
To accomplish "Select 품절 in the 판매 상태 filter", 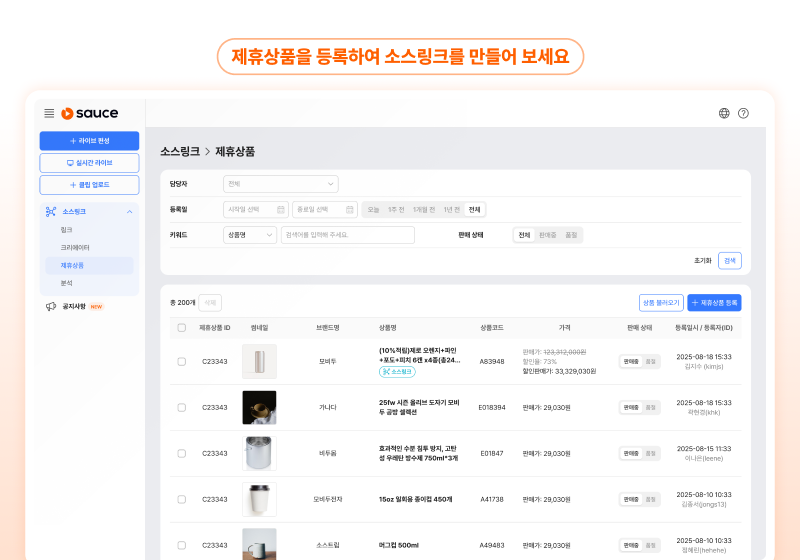I will (x=571, y=235).
